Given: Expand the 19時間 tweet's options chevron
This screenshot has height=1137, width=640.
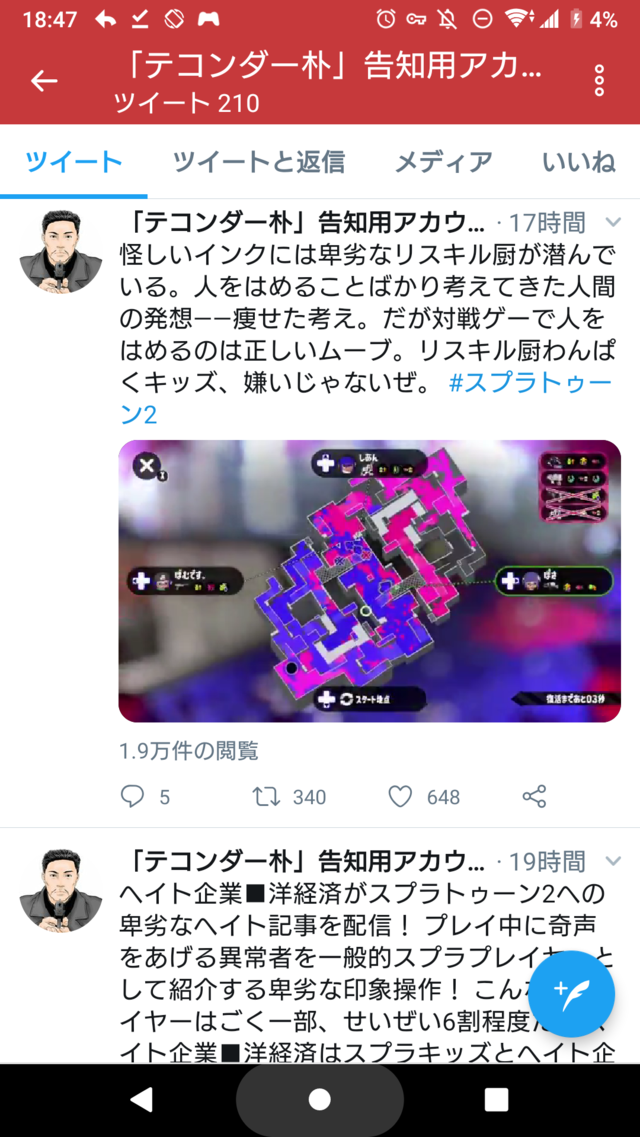Looking at the screenshot, I should click(612, 861).
